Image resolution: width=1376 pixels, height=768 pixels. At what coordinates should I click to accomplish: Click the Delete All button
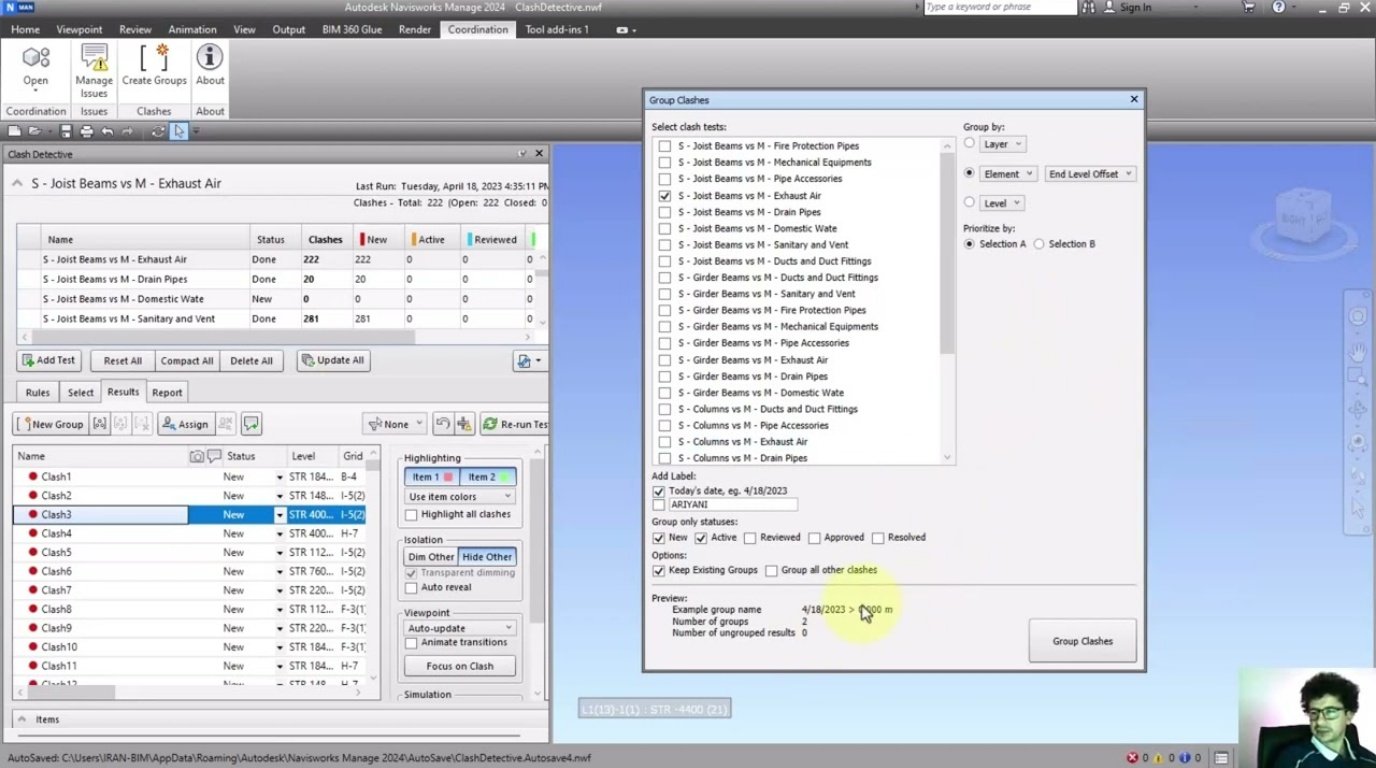click(251, 361)
